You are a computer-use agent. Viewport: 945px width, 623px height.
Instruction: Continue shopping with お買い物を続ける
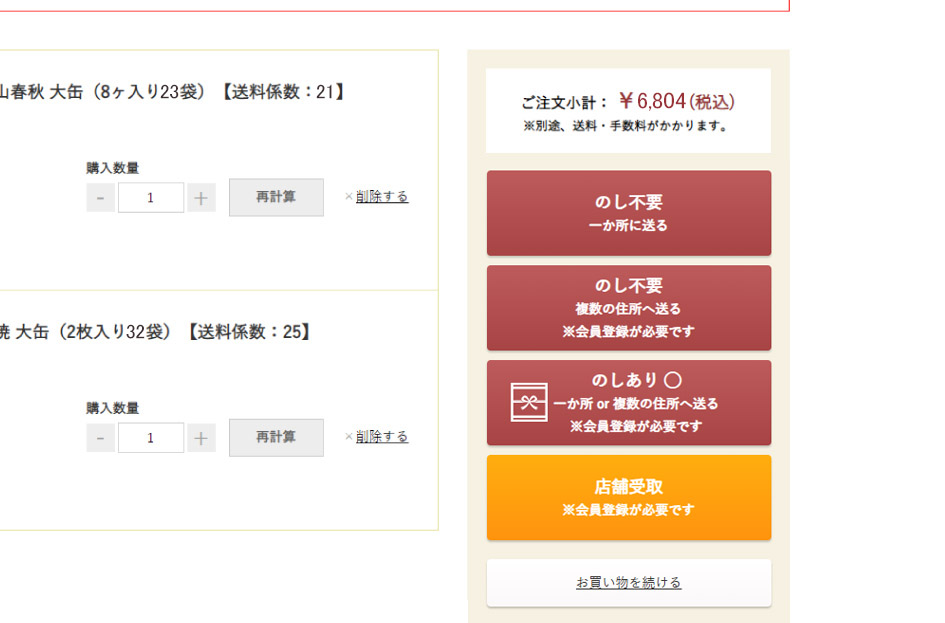point(628,582)
